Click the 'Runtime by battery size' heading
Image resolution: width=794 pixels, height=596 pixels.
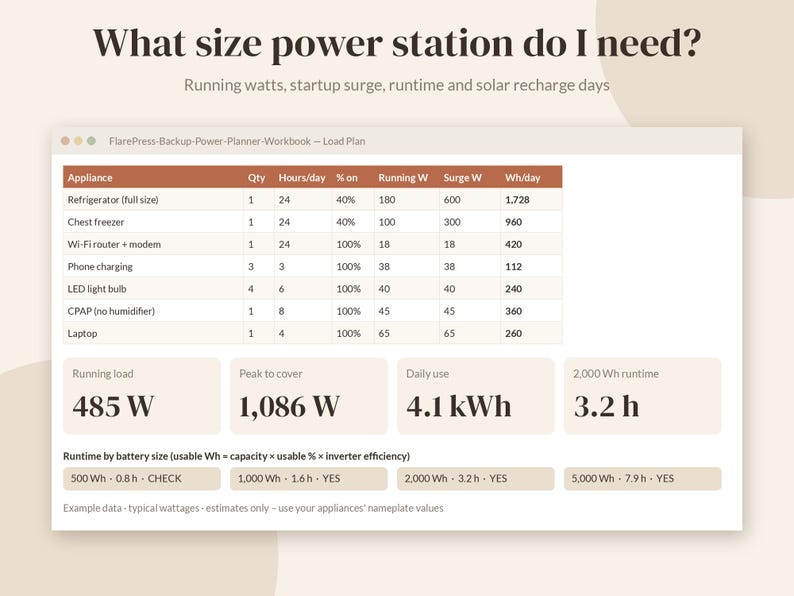[236, 456]
